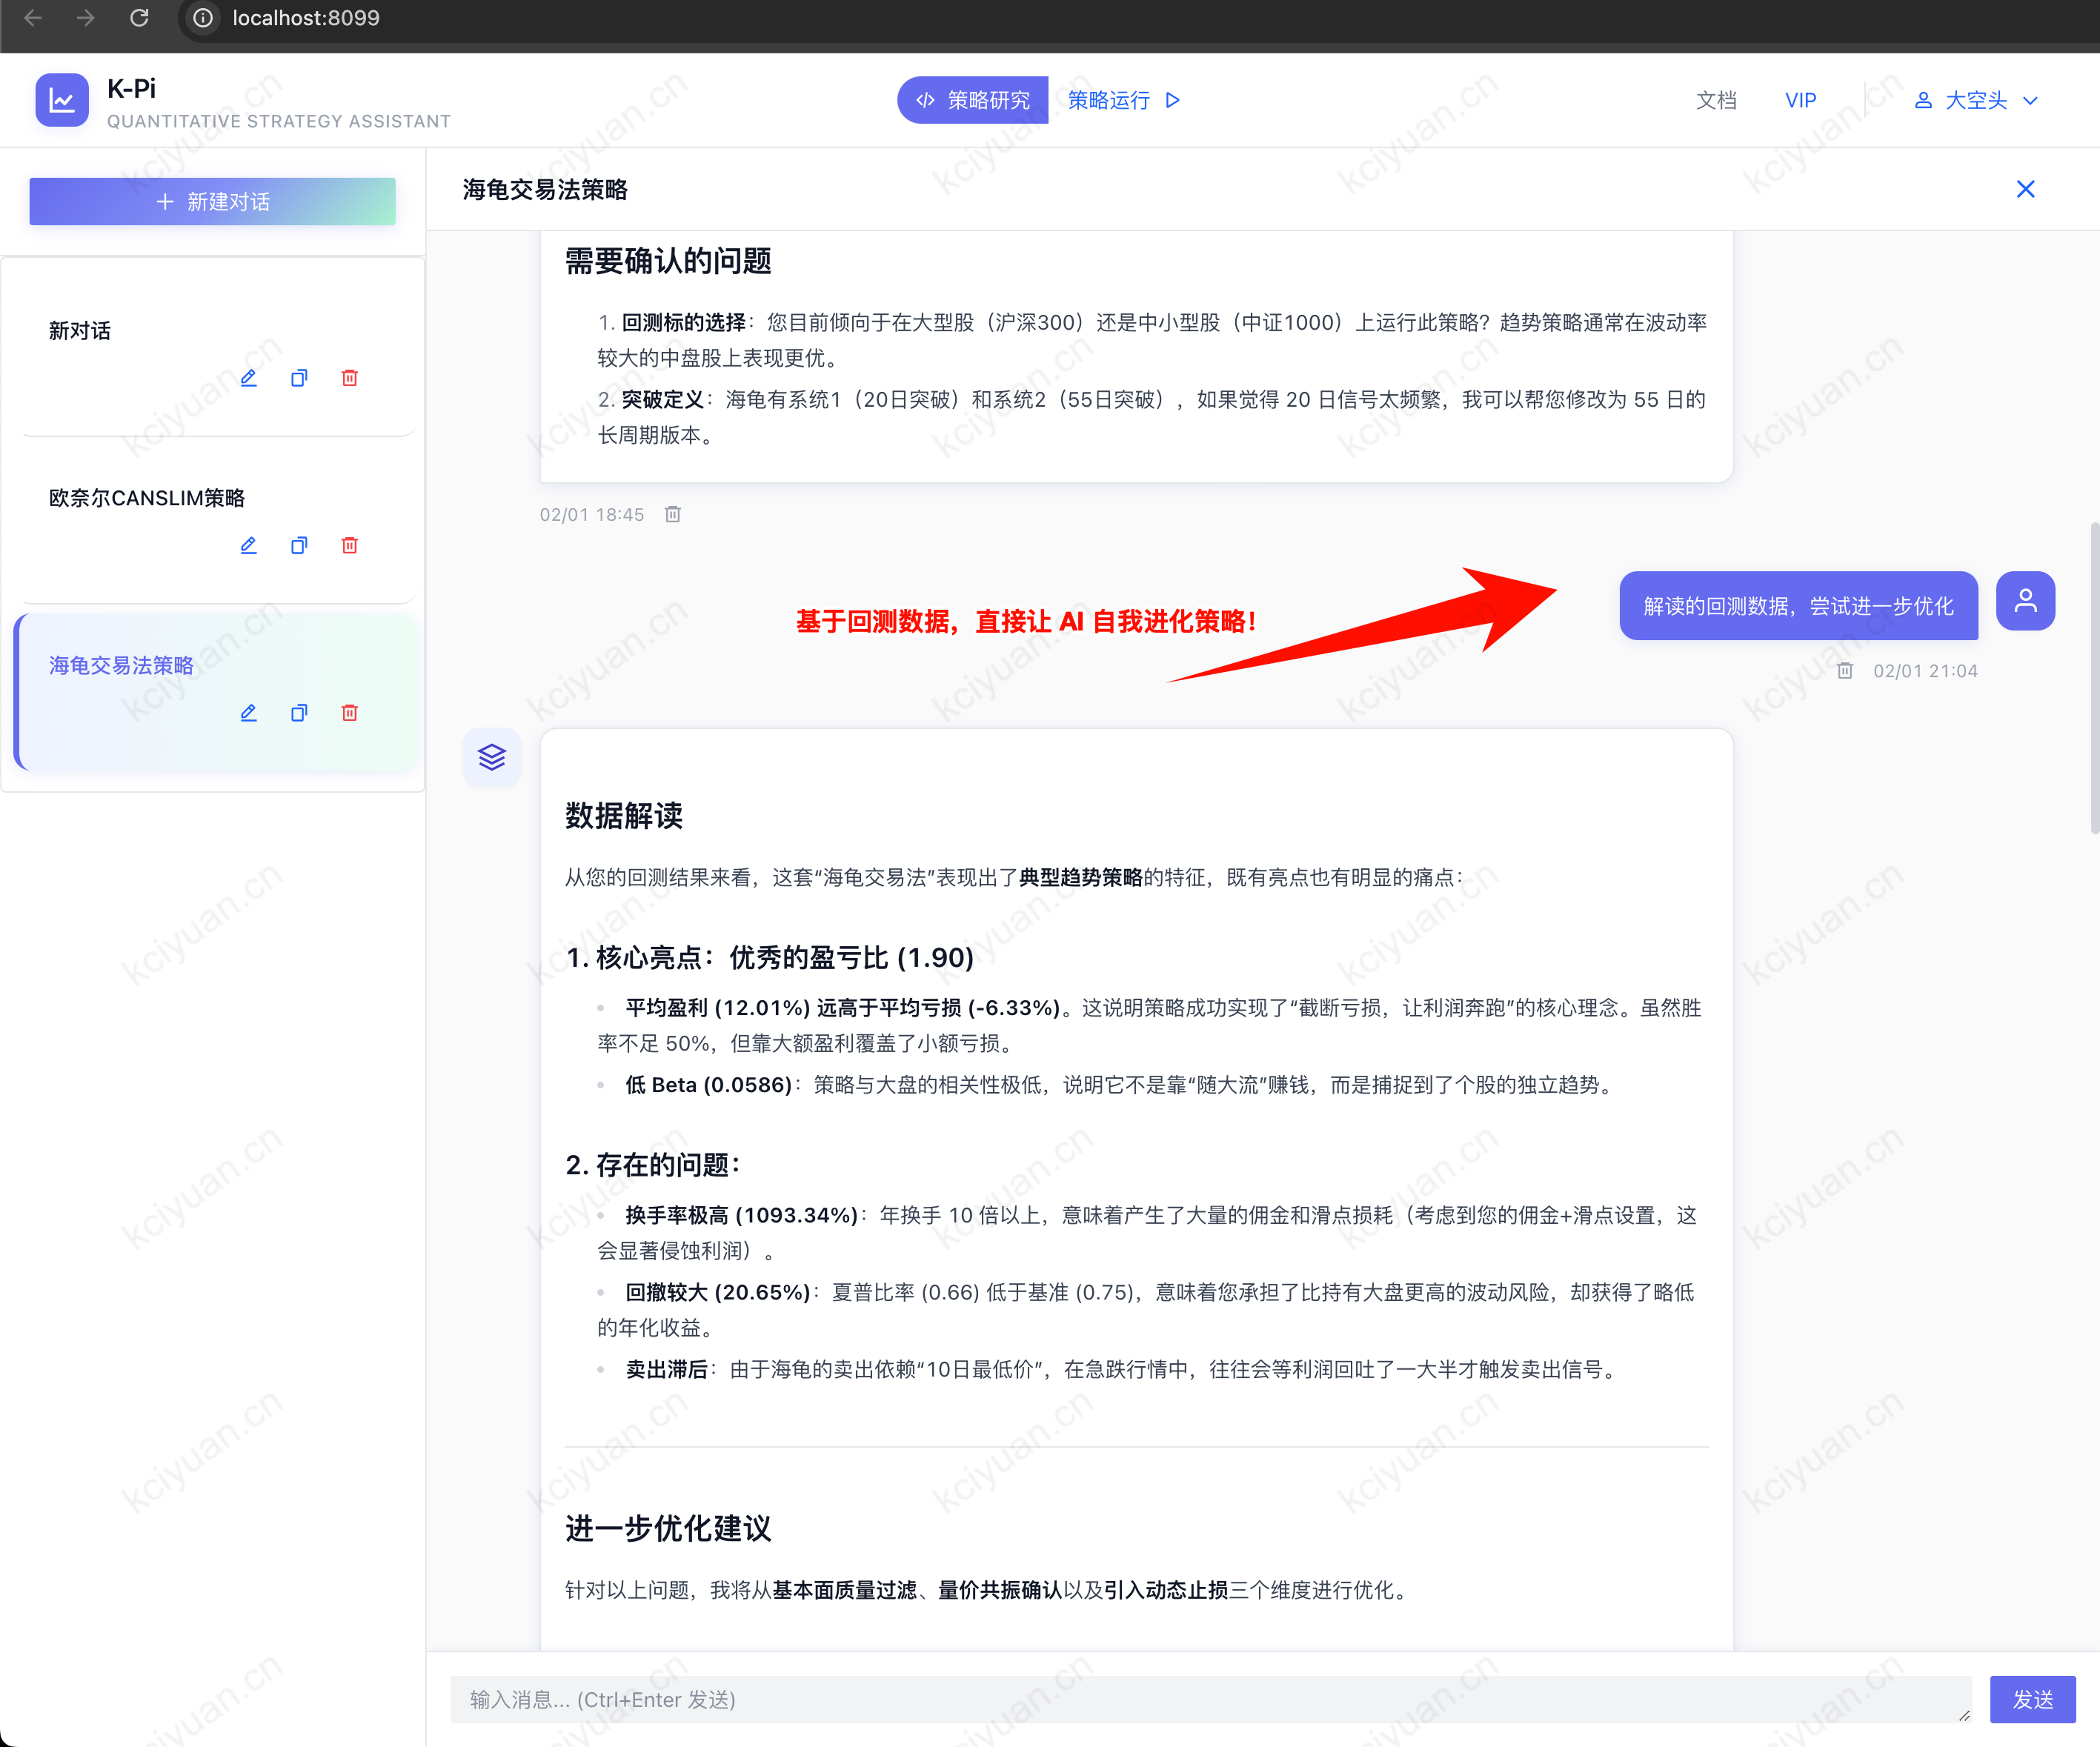Open the 文档 menu item
This screenshot has height=1747, width=2100.
1716,100
